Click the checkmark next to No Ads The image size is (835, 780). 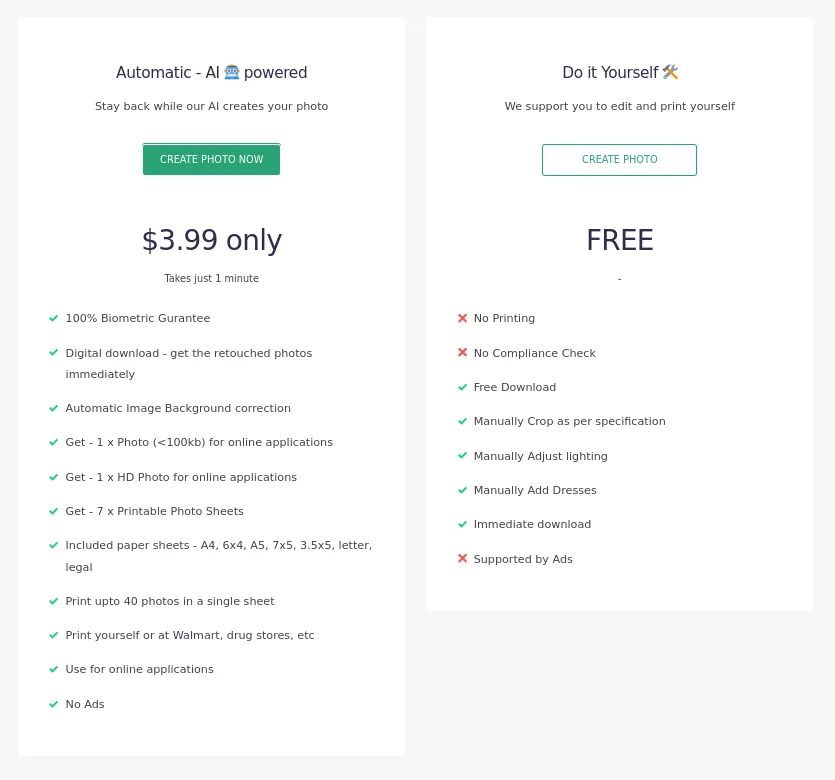point(54,704)
